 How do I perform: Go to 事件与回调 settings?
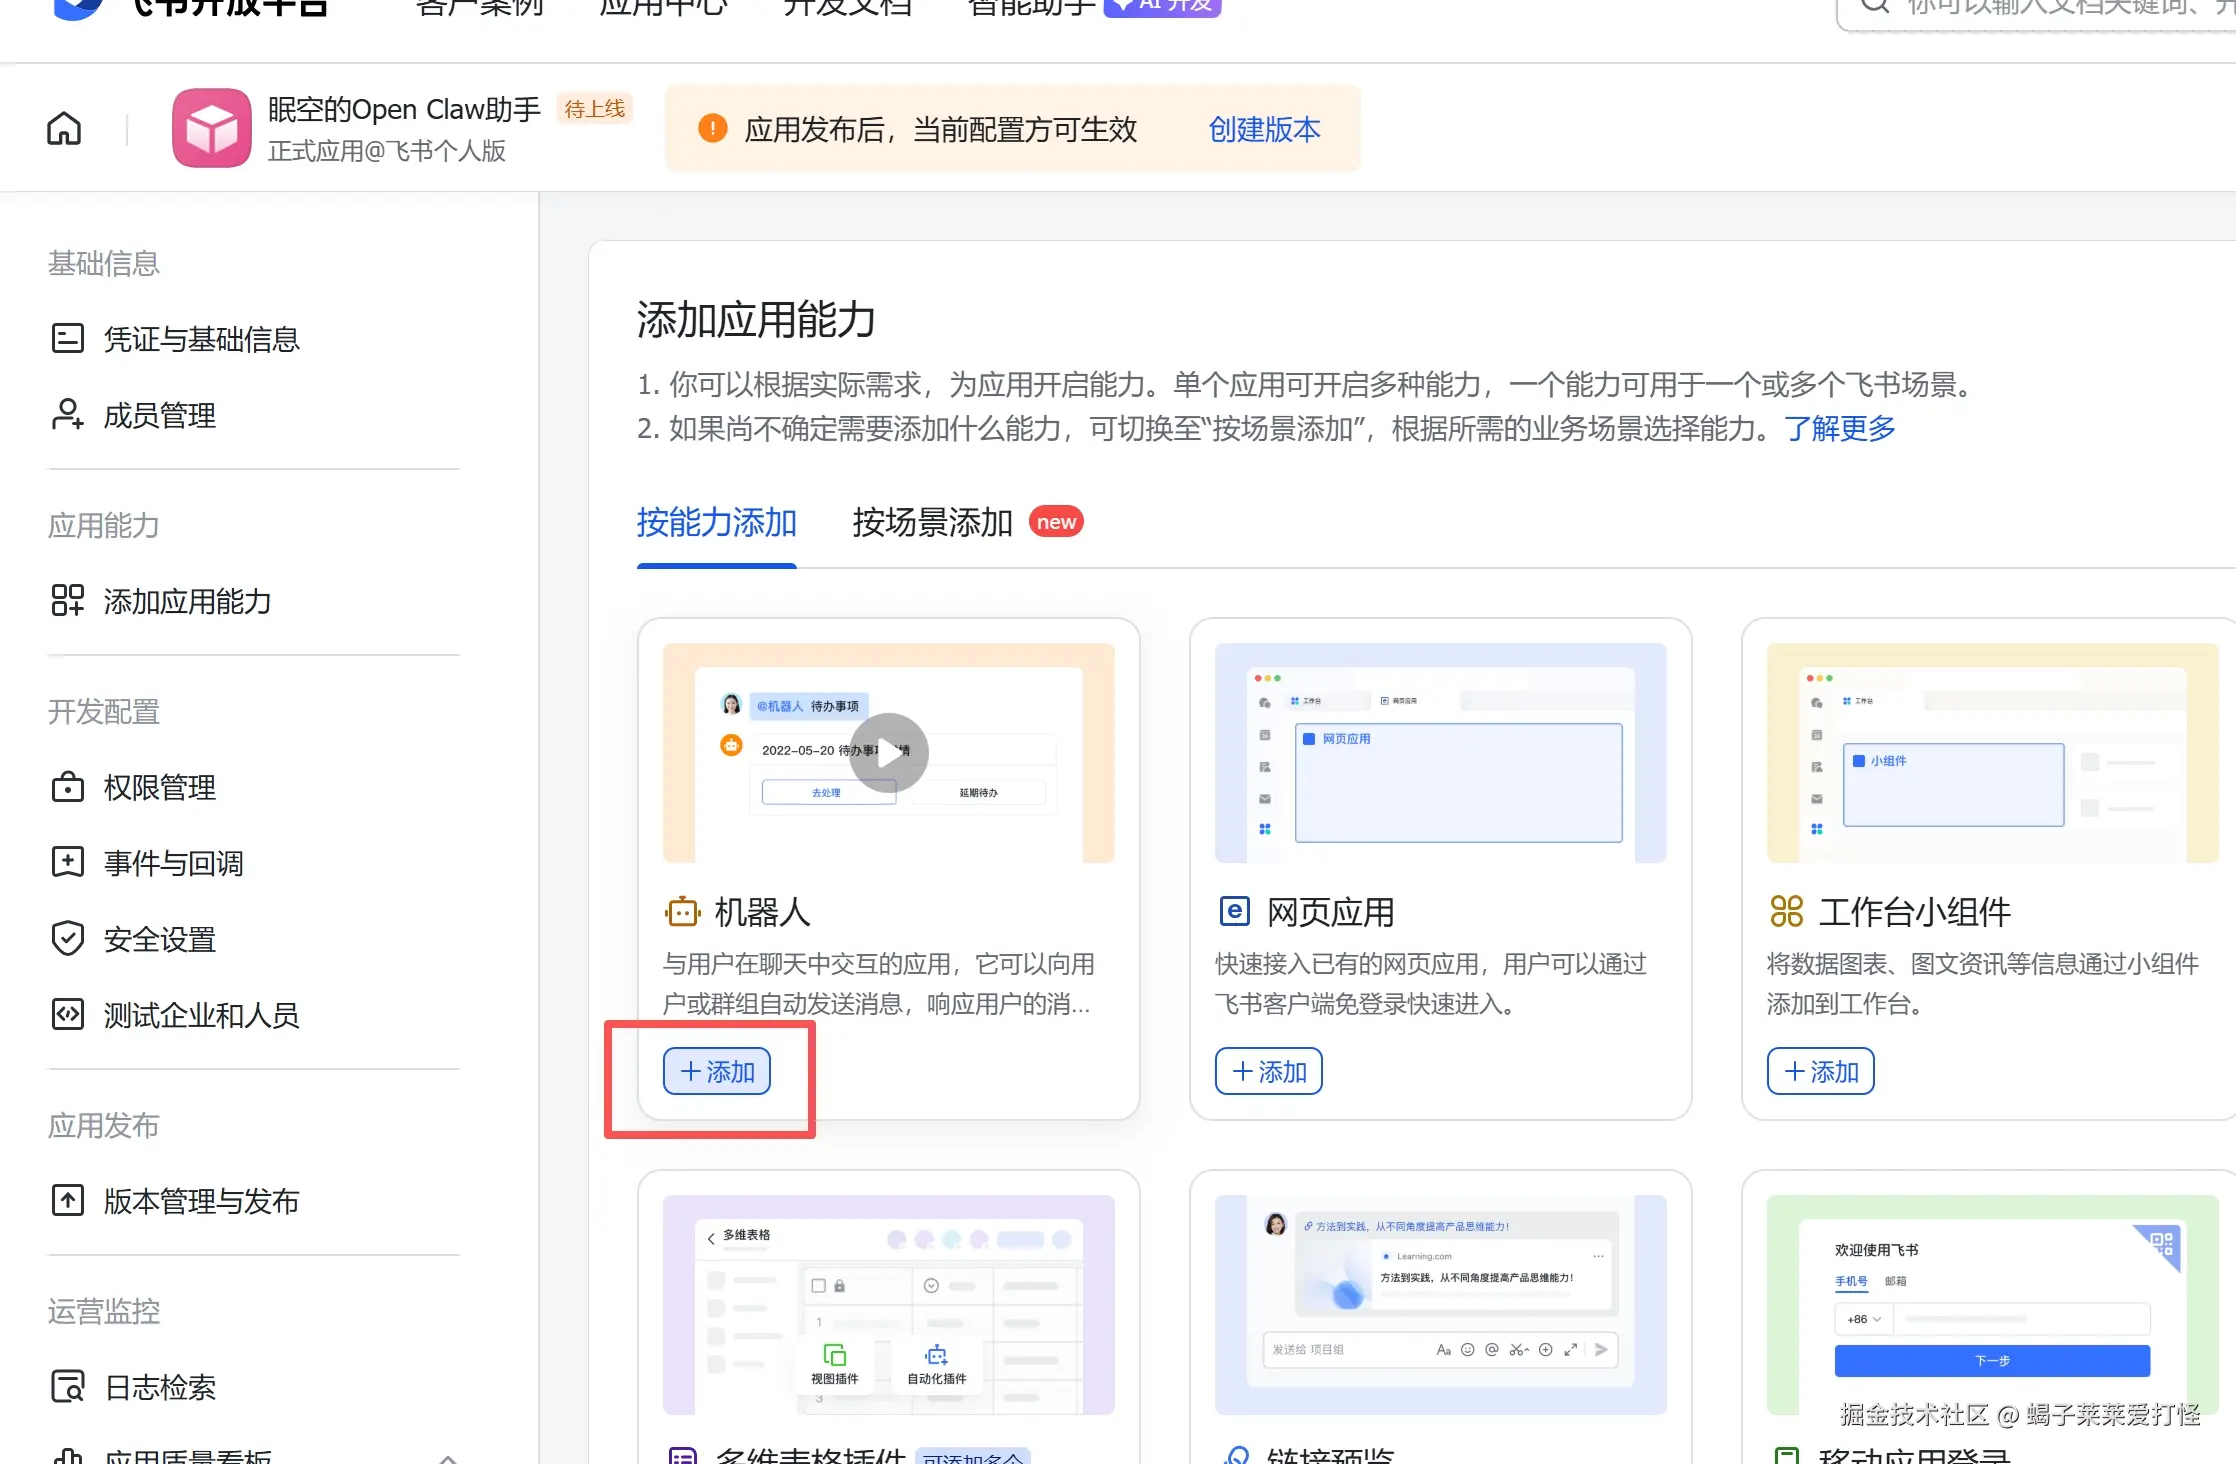(x=173, y=863)
